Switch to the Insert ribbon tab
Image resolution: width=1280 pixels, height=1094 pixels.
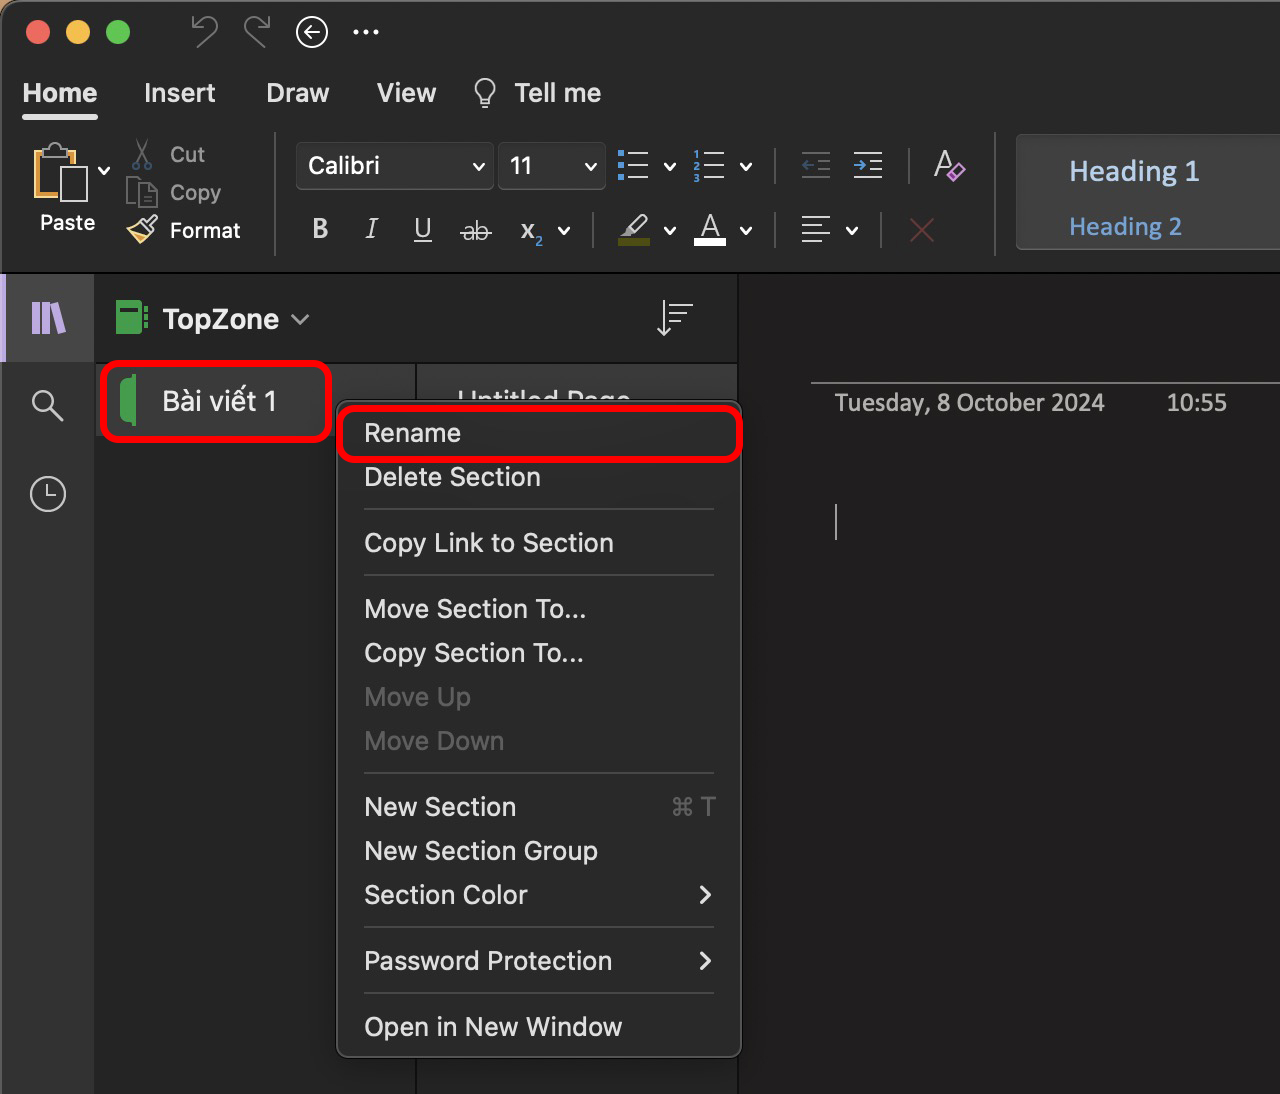point(180,93)
